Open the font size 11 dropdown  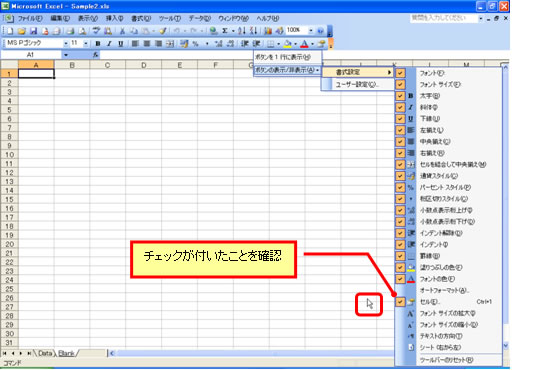tap(86, 44)
